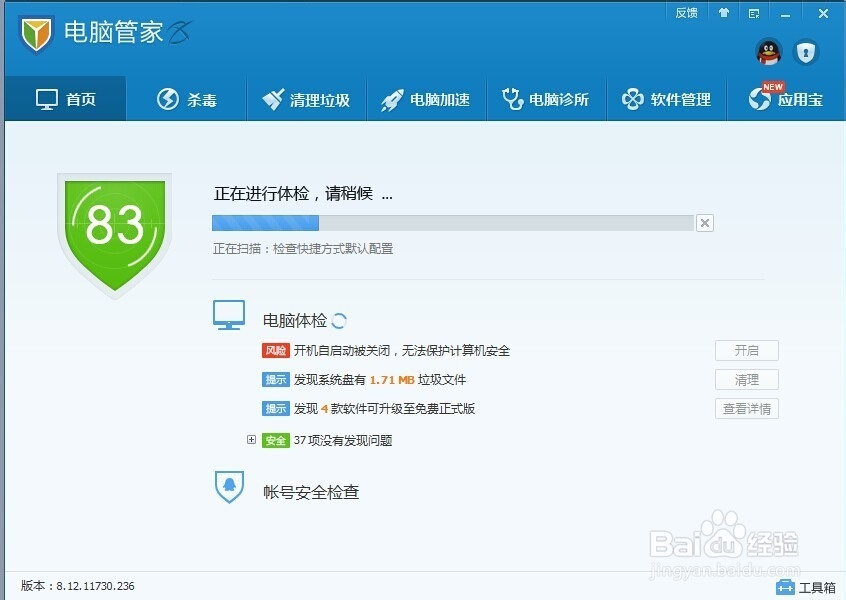846x600 pixels.
Task: Click the 提示 tag beside 4款软件 upgrade
Action: [276, 409]
